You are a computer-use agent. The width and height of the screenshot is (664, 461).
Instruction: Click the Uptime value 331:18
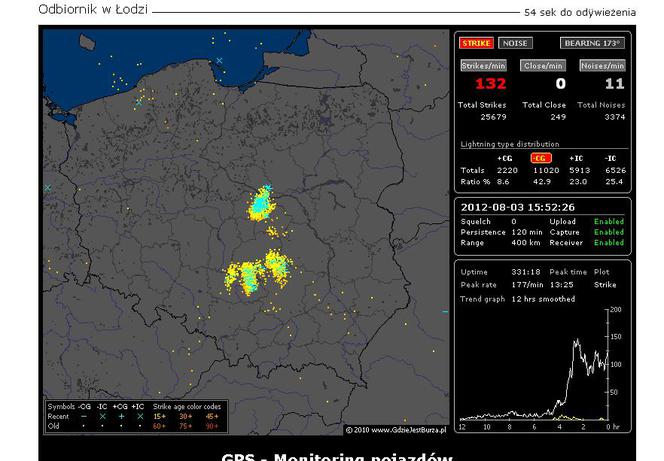pyautogui.click(x=526, y=272)
